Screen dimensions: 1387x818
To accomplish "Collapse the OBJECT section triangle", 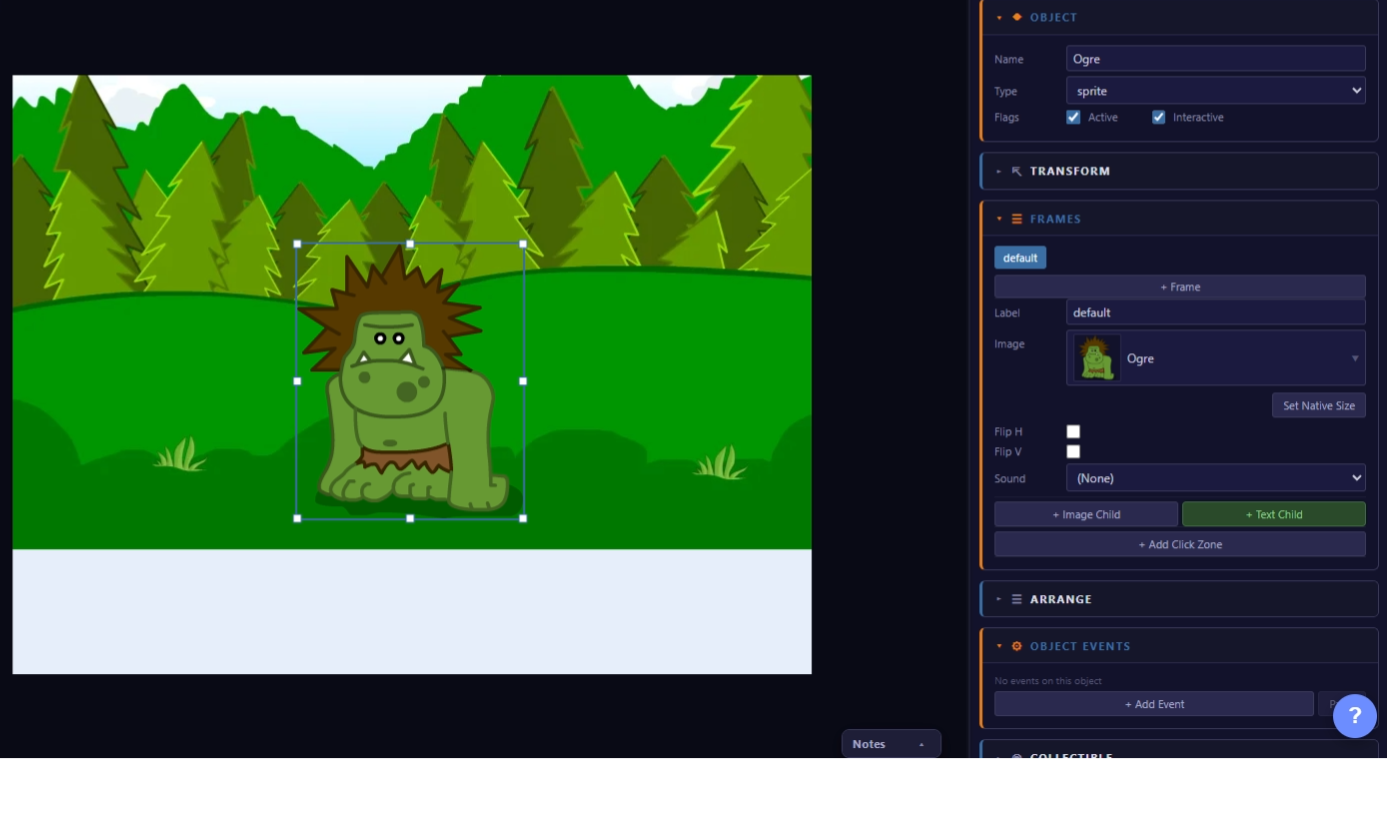I will (x=999, y=17).
